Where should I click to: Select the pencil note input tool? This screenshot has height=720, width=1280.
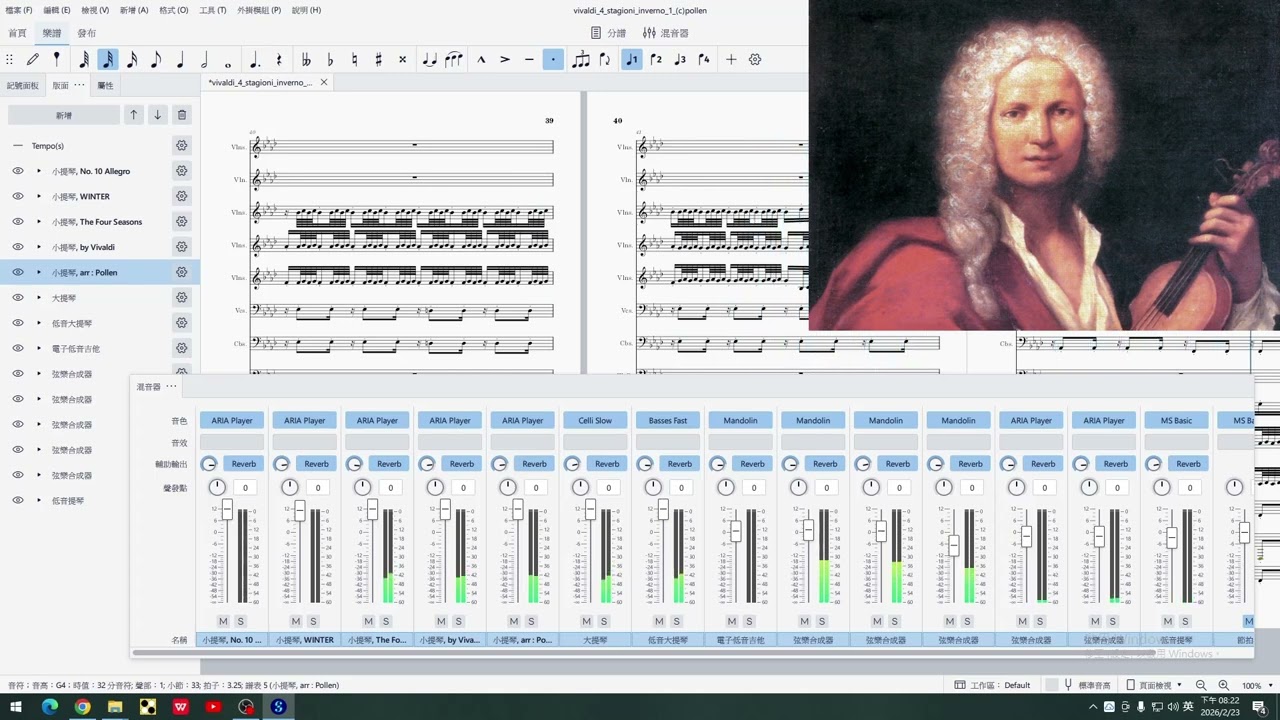(x=33, y=60)
